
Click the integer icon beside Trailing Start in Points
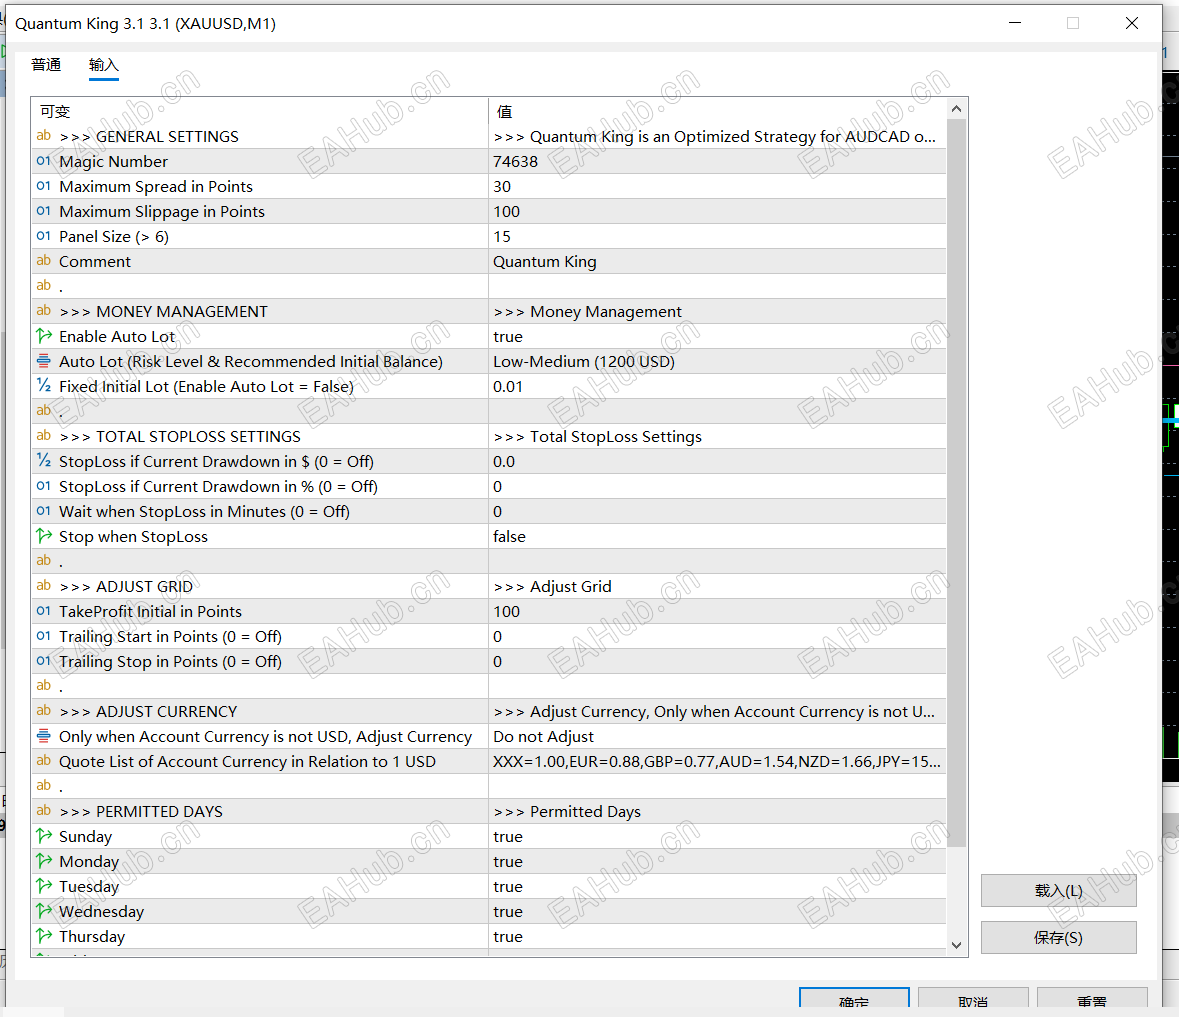click(x=44, y=636)
